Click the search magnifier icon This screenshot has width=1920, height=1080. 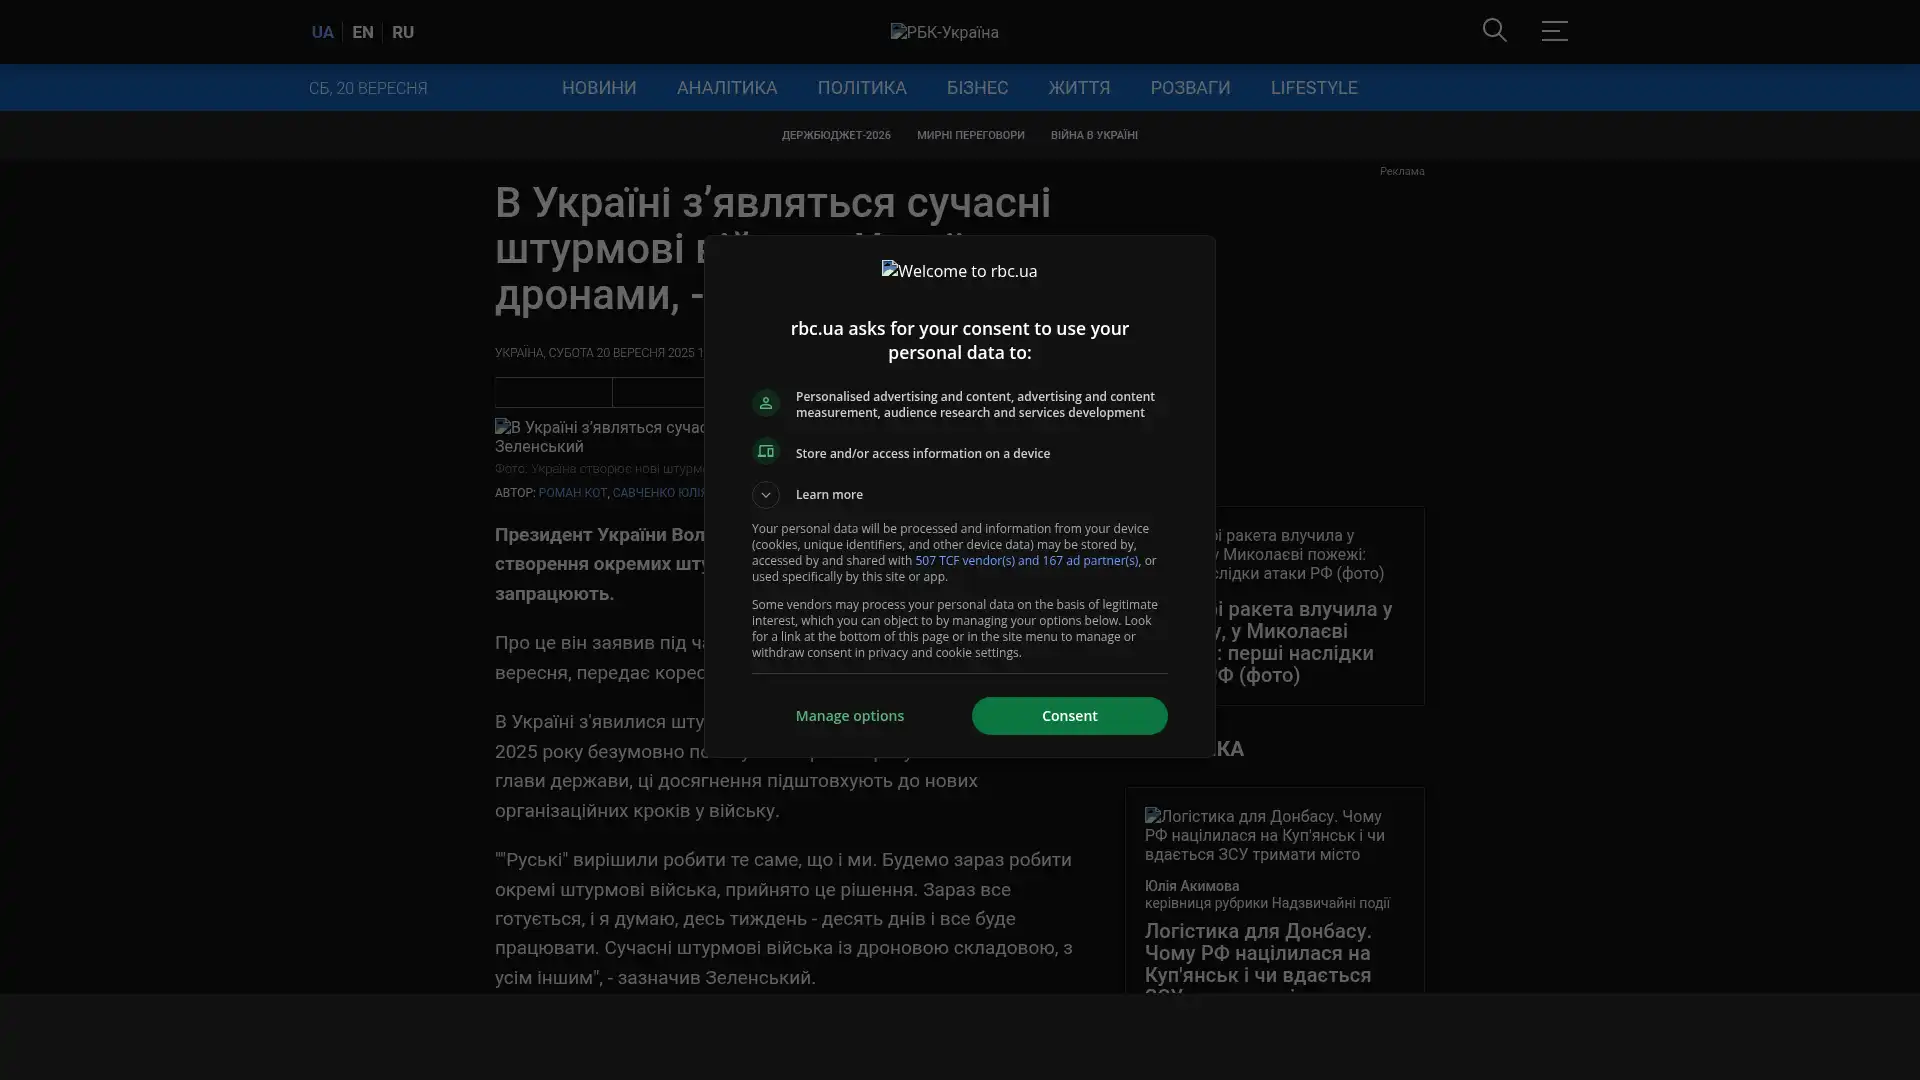[x=1494, y=31]
